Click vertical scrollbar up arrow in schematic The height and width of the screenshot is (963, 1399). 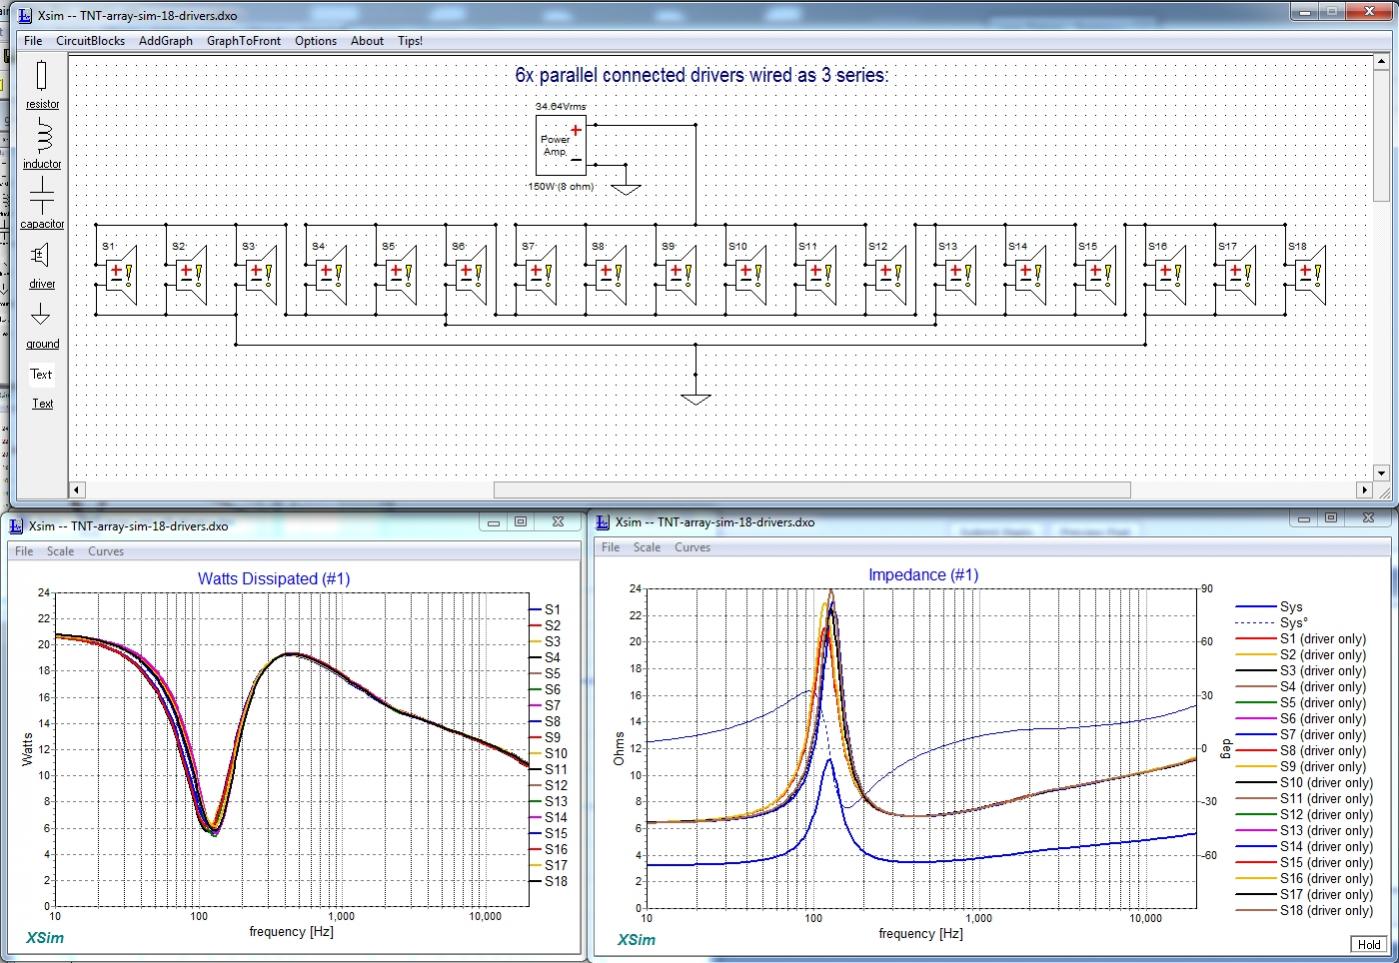click(x=1382, y=63)
